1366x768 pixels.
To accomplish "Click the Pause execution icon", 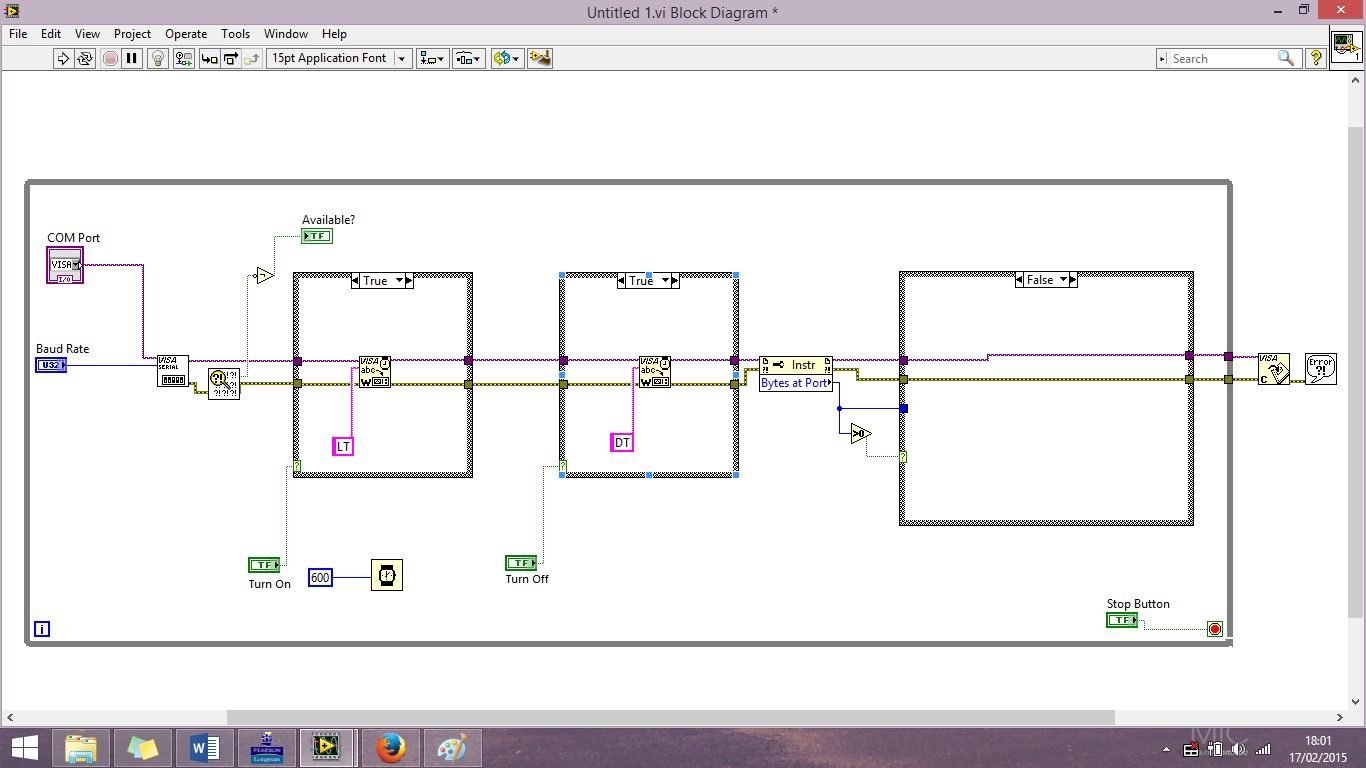I will tap(133, 58).
